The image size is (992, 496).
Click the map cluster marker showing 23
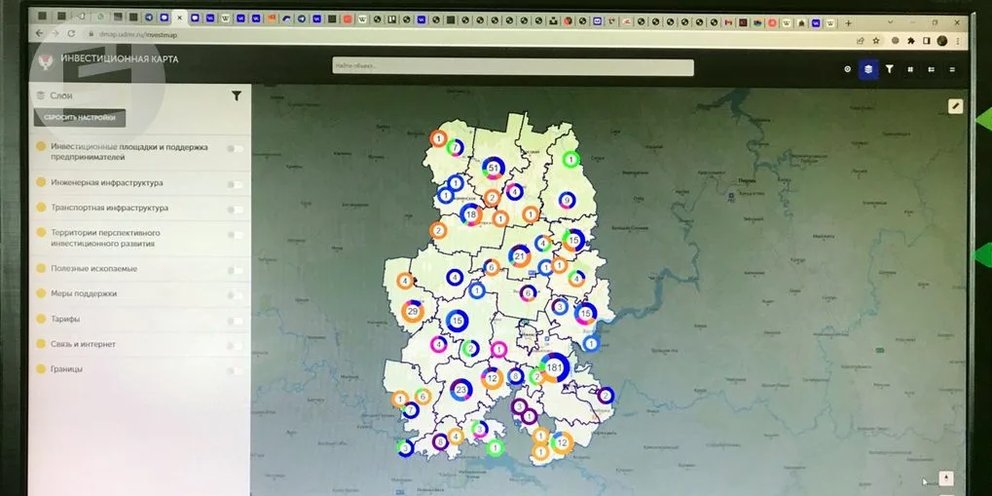[x=461, y=390]
